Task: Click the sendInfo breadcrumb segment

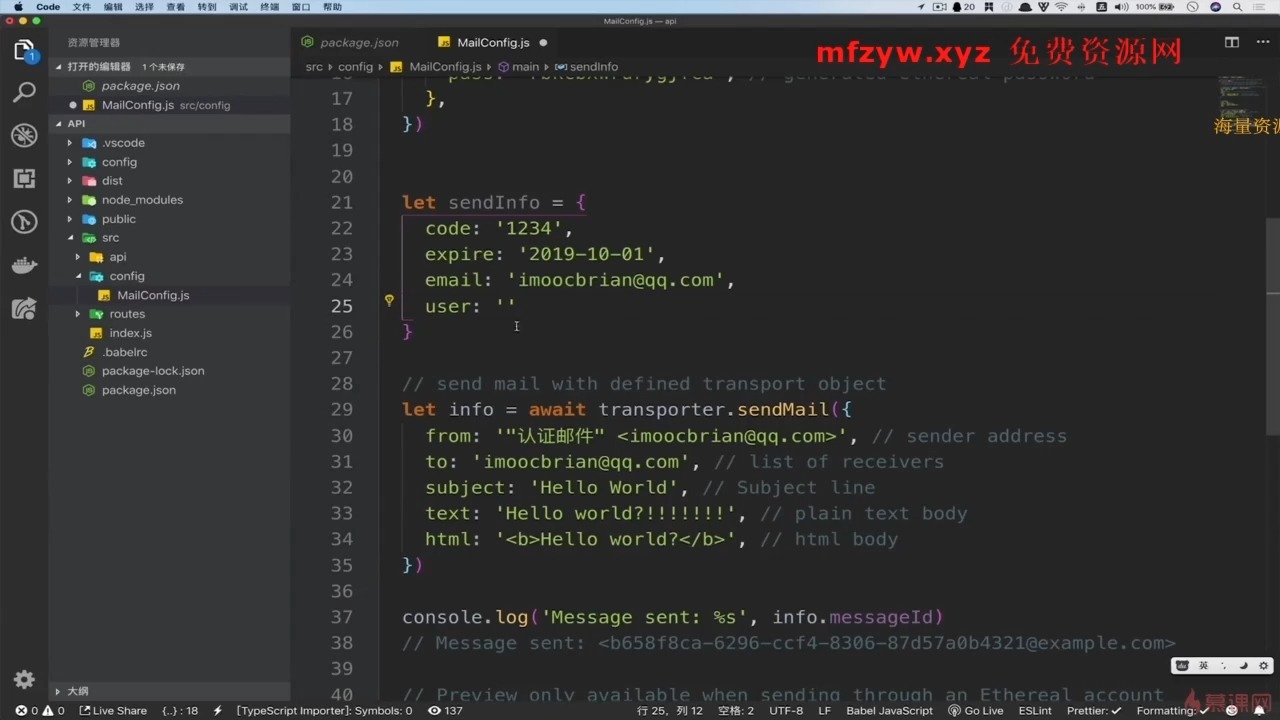Action: 587,67
